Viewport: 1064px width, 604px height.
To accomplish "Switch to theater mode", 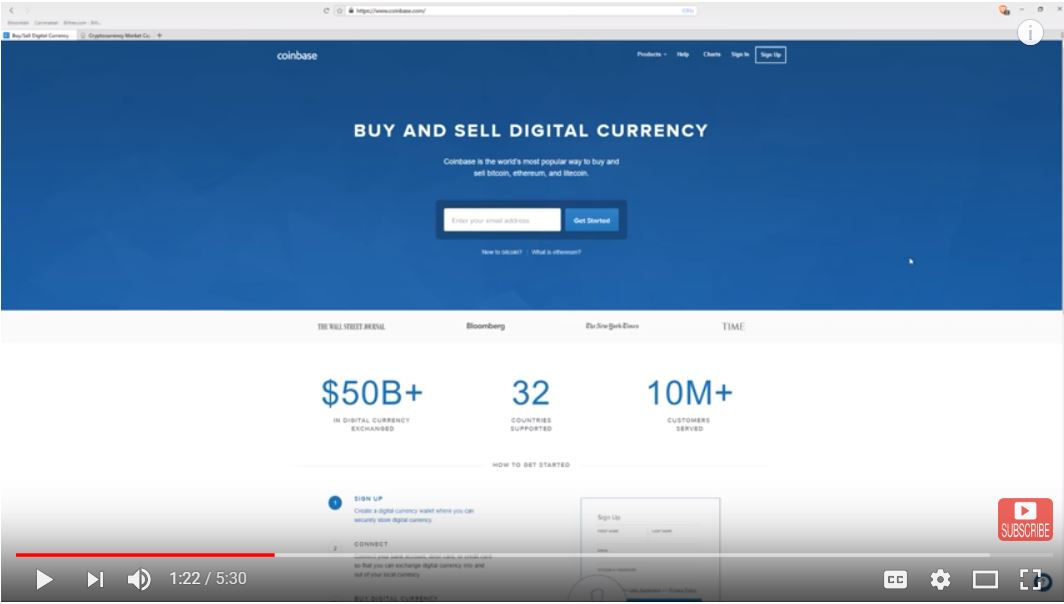I will coord(985,580).
